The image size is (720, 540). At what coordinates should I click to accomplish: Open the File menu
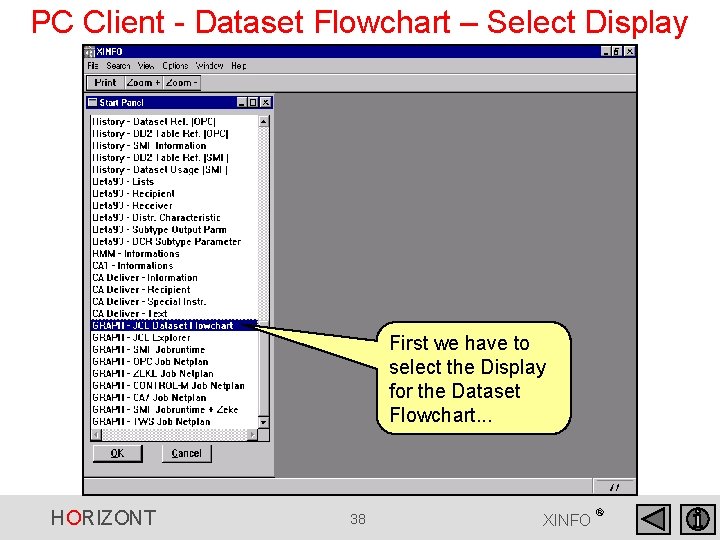pyautogui.click(x=93, y=66)
